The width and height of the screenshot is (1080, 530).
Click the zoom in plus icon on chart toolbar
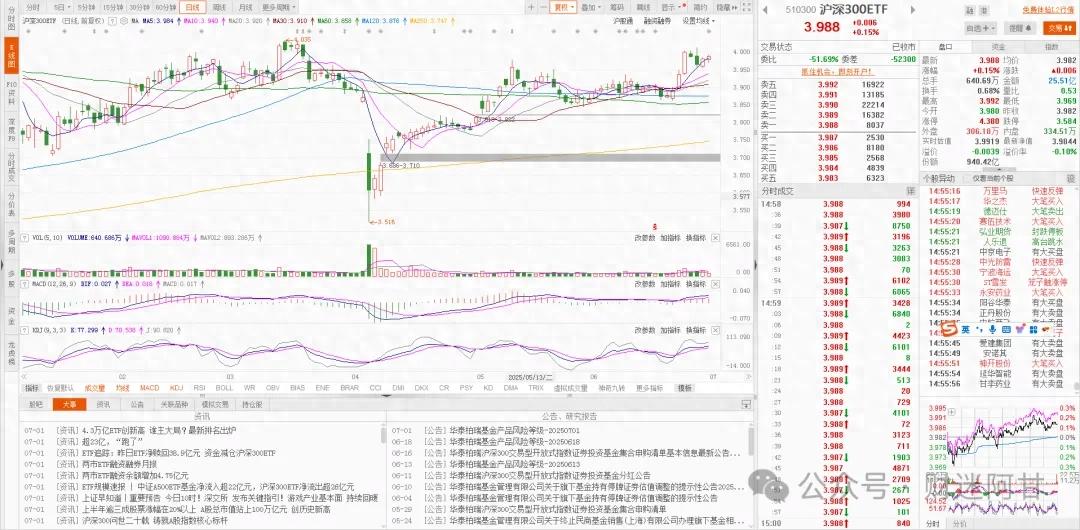531,7
